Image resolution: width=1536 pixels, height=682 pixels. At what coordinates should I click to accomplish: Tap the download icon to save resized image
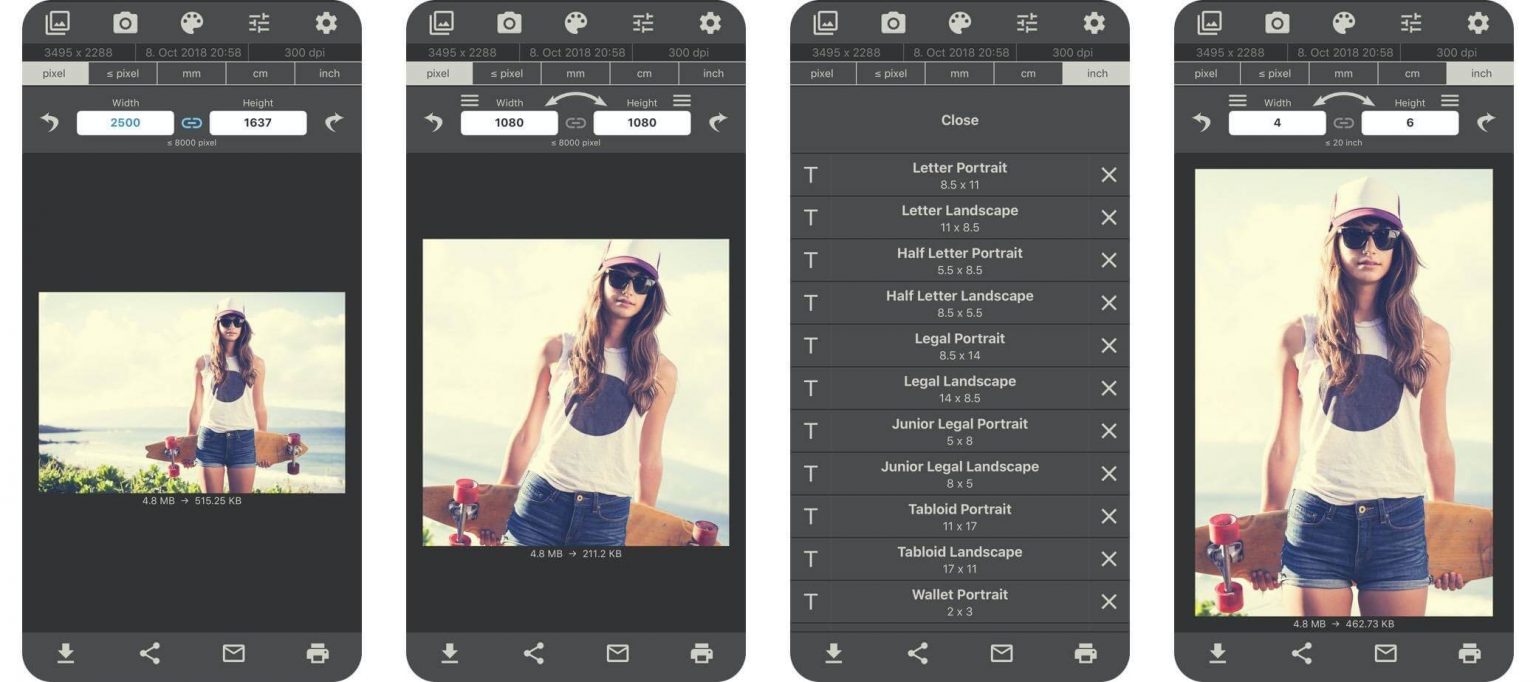click(66, 653)
